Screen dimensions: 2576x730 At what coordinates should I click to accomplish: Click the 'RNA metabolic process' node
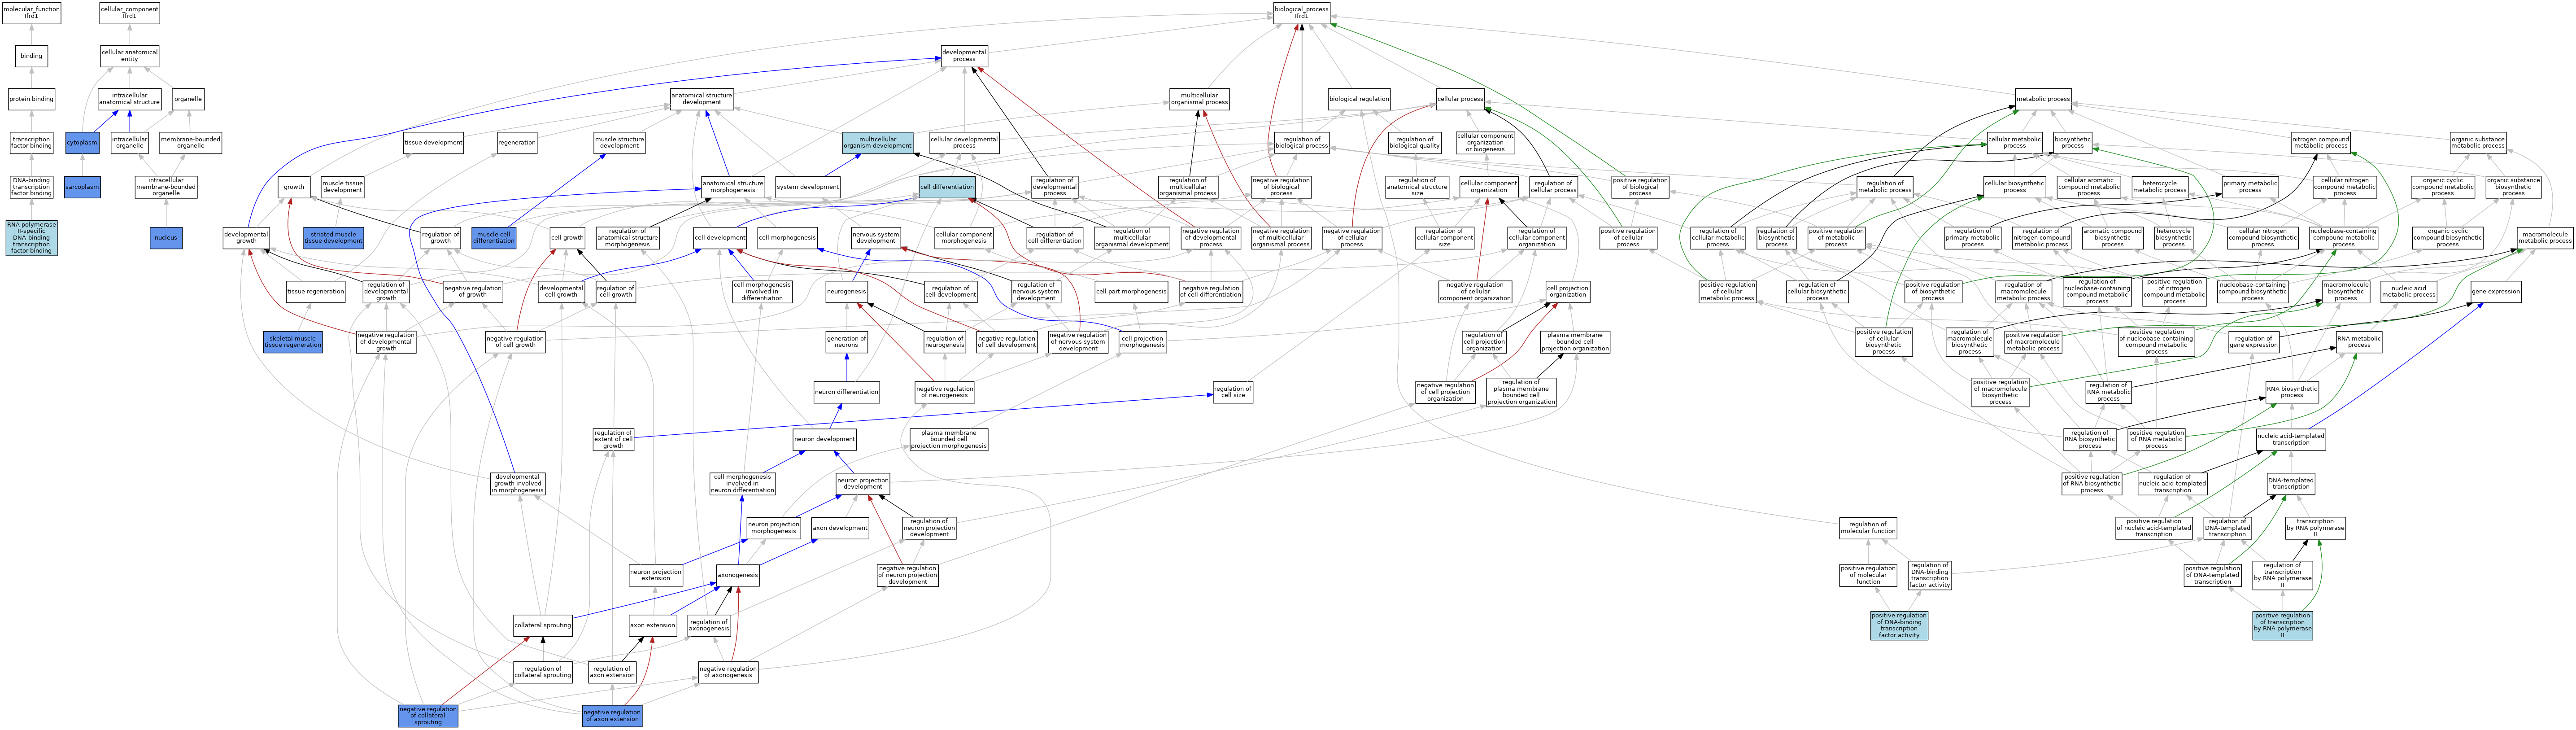(x=2359, y=342)
